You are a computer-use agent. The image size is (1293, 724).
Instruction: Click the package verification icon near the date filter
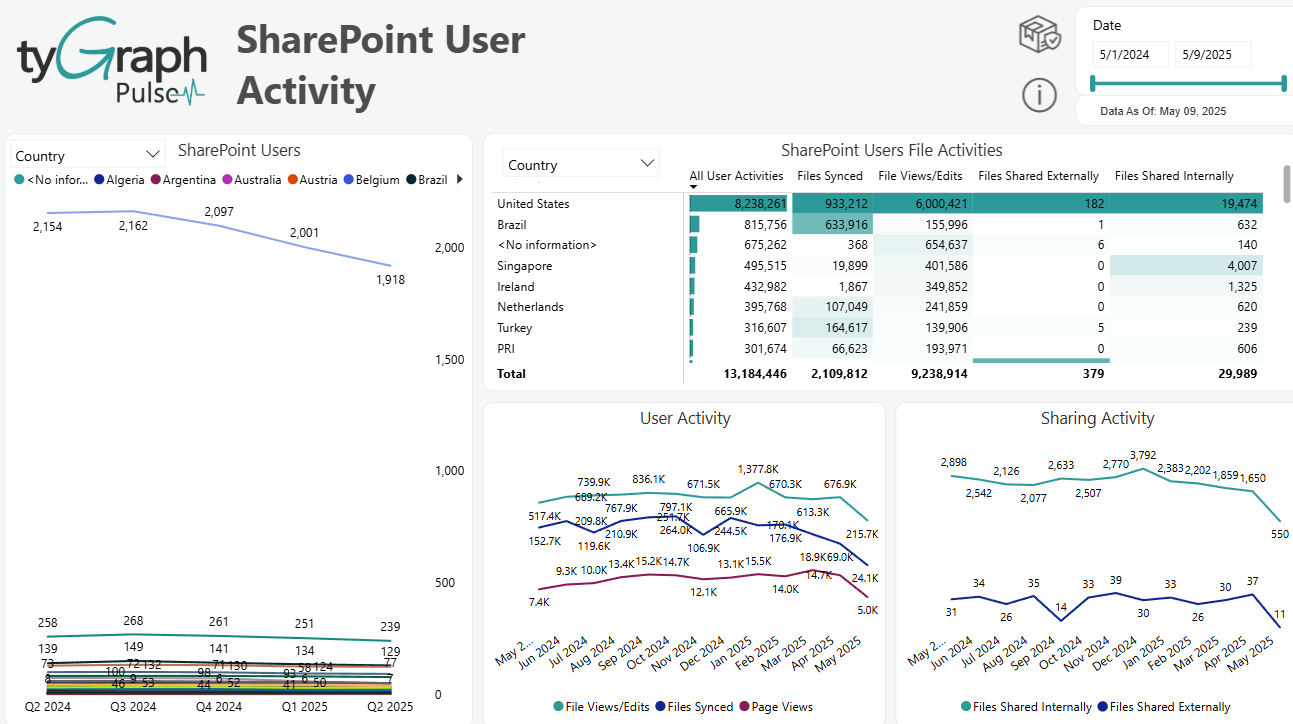[1039, 33]
